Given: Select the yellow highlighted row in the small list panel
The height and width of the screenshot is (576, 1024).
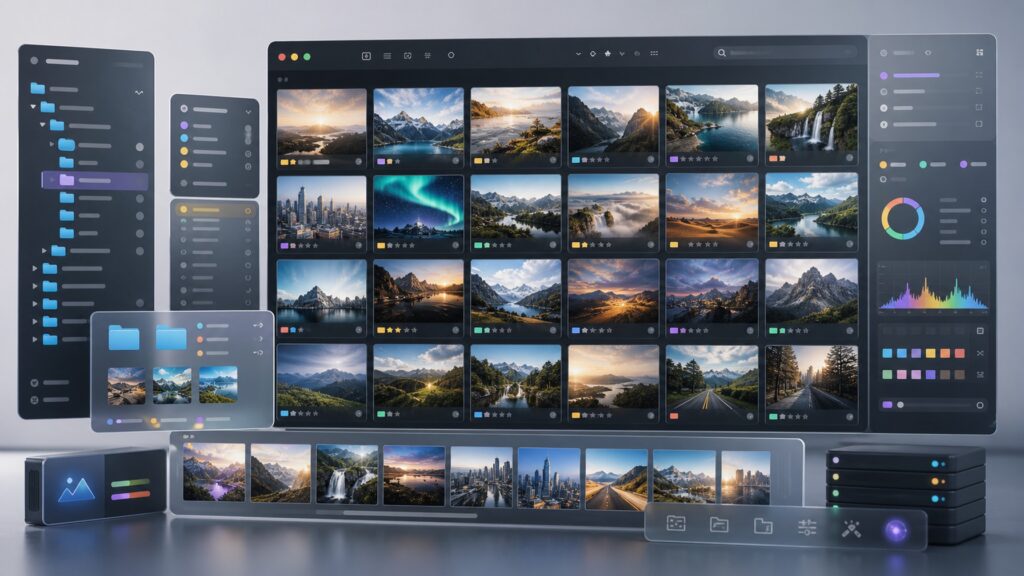Looking at the screenshot, I should (x=215, y=210).
